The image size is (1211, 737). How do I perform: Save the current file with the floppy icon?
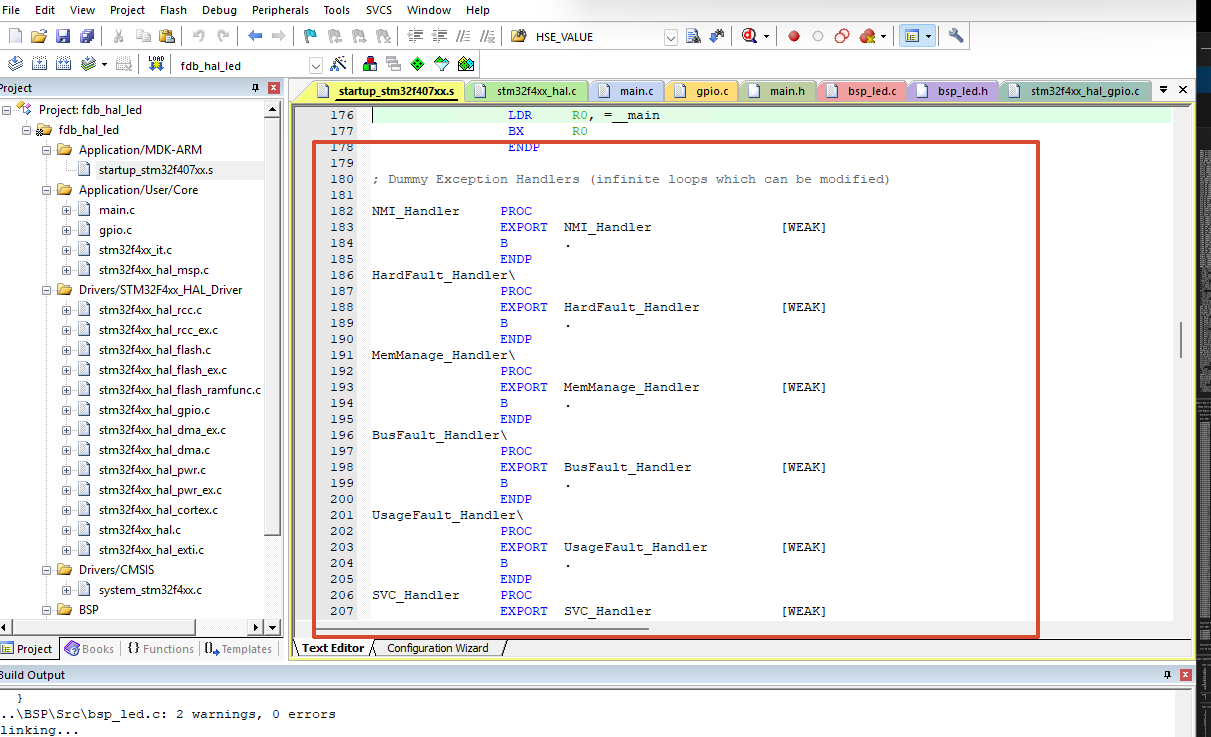pos(63,36)
